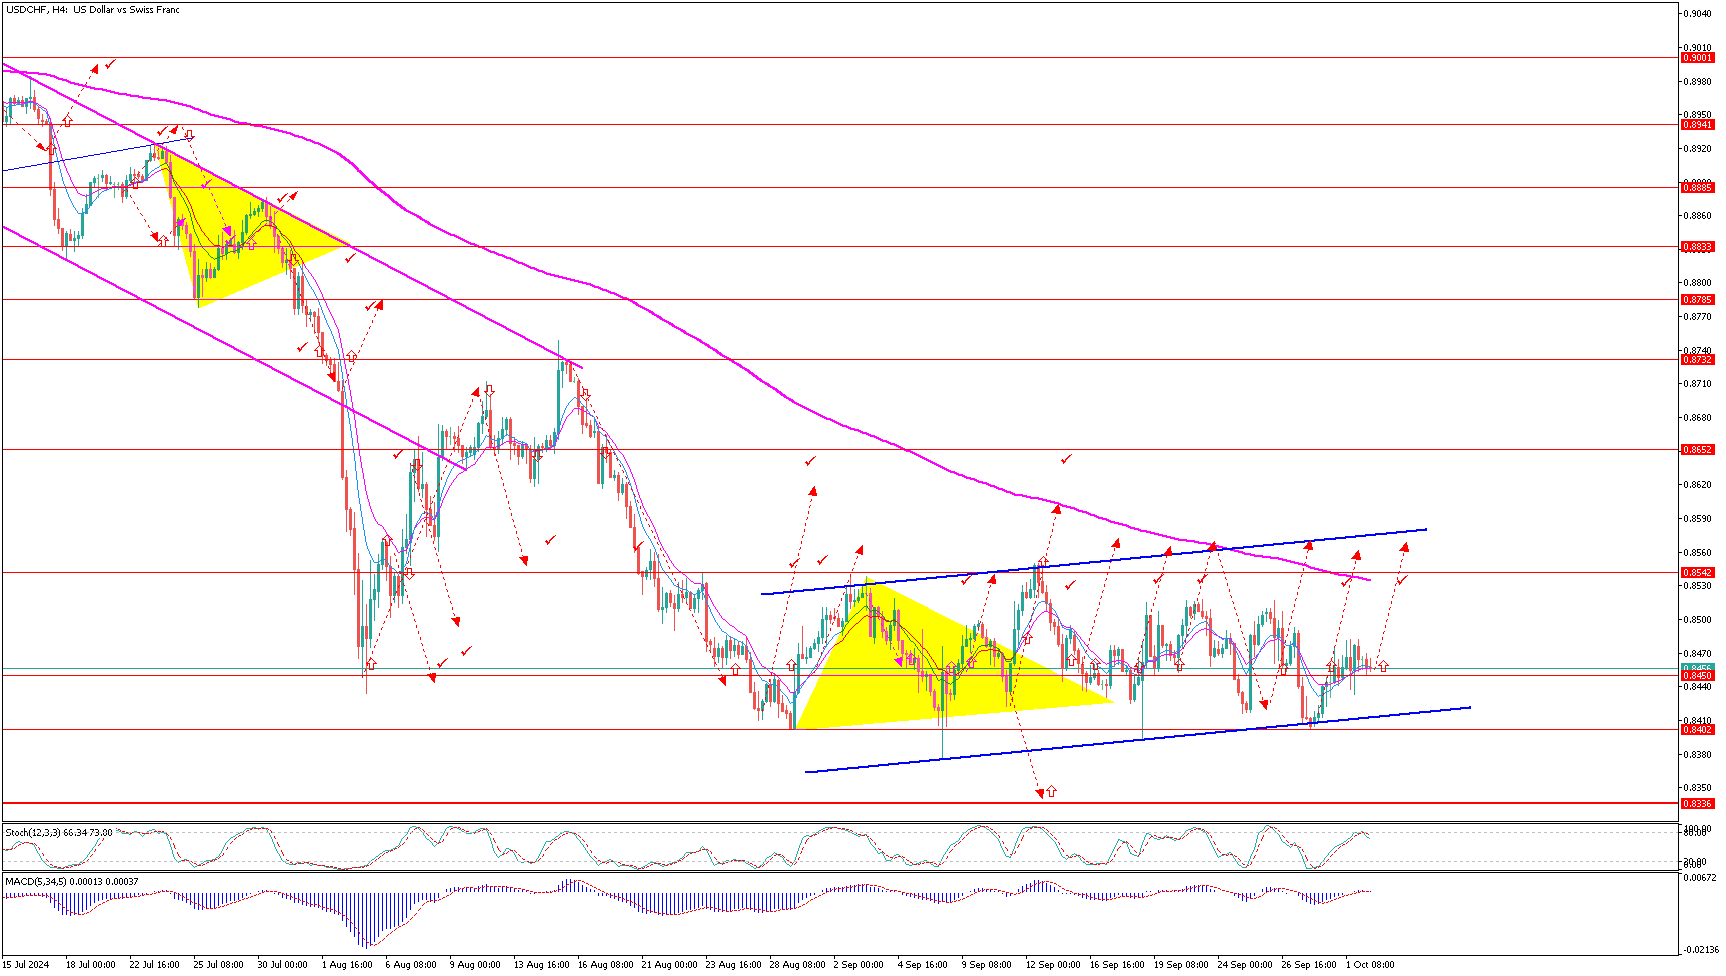Click the 0.8860 price axis value
The width and height of the screenshot is (1726, 976).
(x=1698, y=216)
